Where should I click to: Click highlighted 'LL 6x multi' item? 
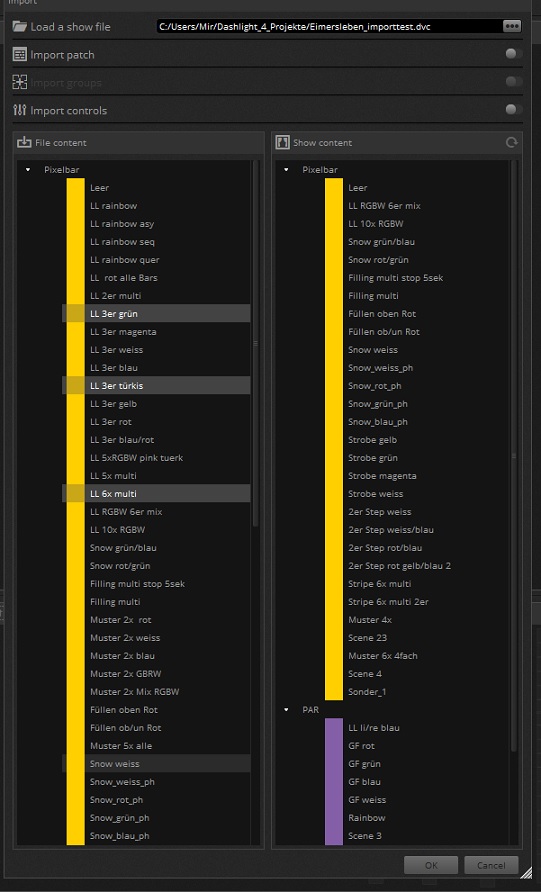(156, 493)
